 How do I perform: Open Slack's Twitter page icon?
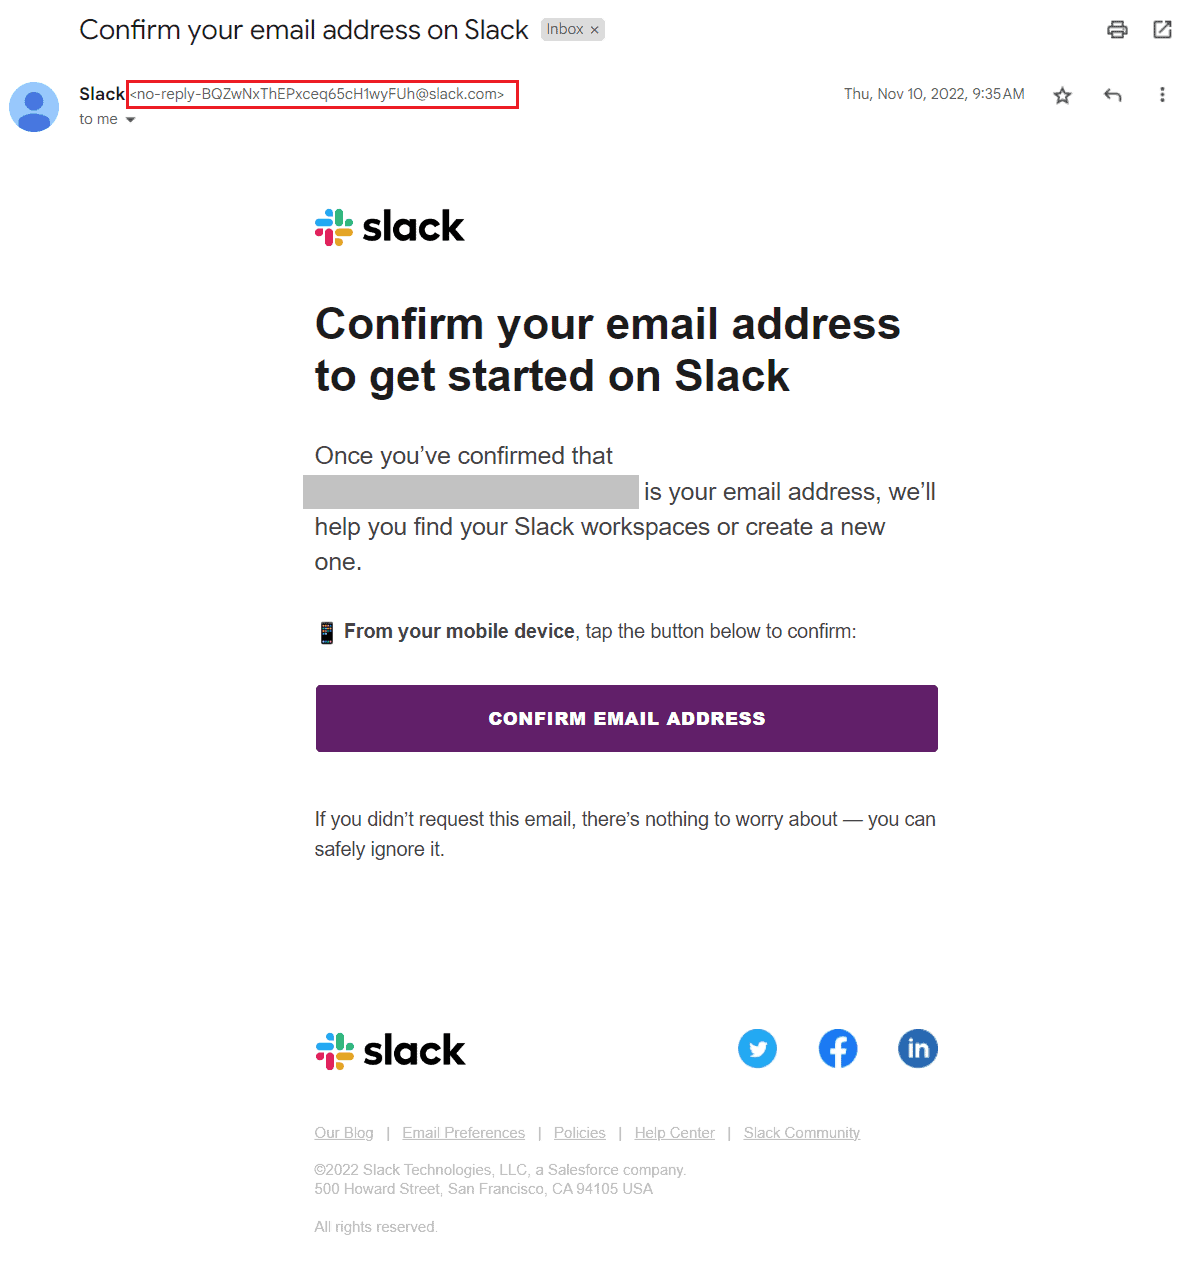(x=757, y=1049)
